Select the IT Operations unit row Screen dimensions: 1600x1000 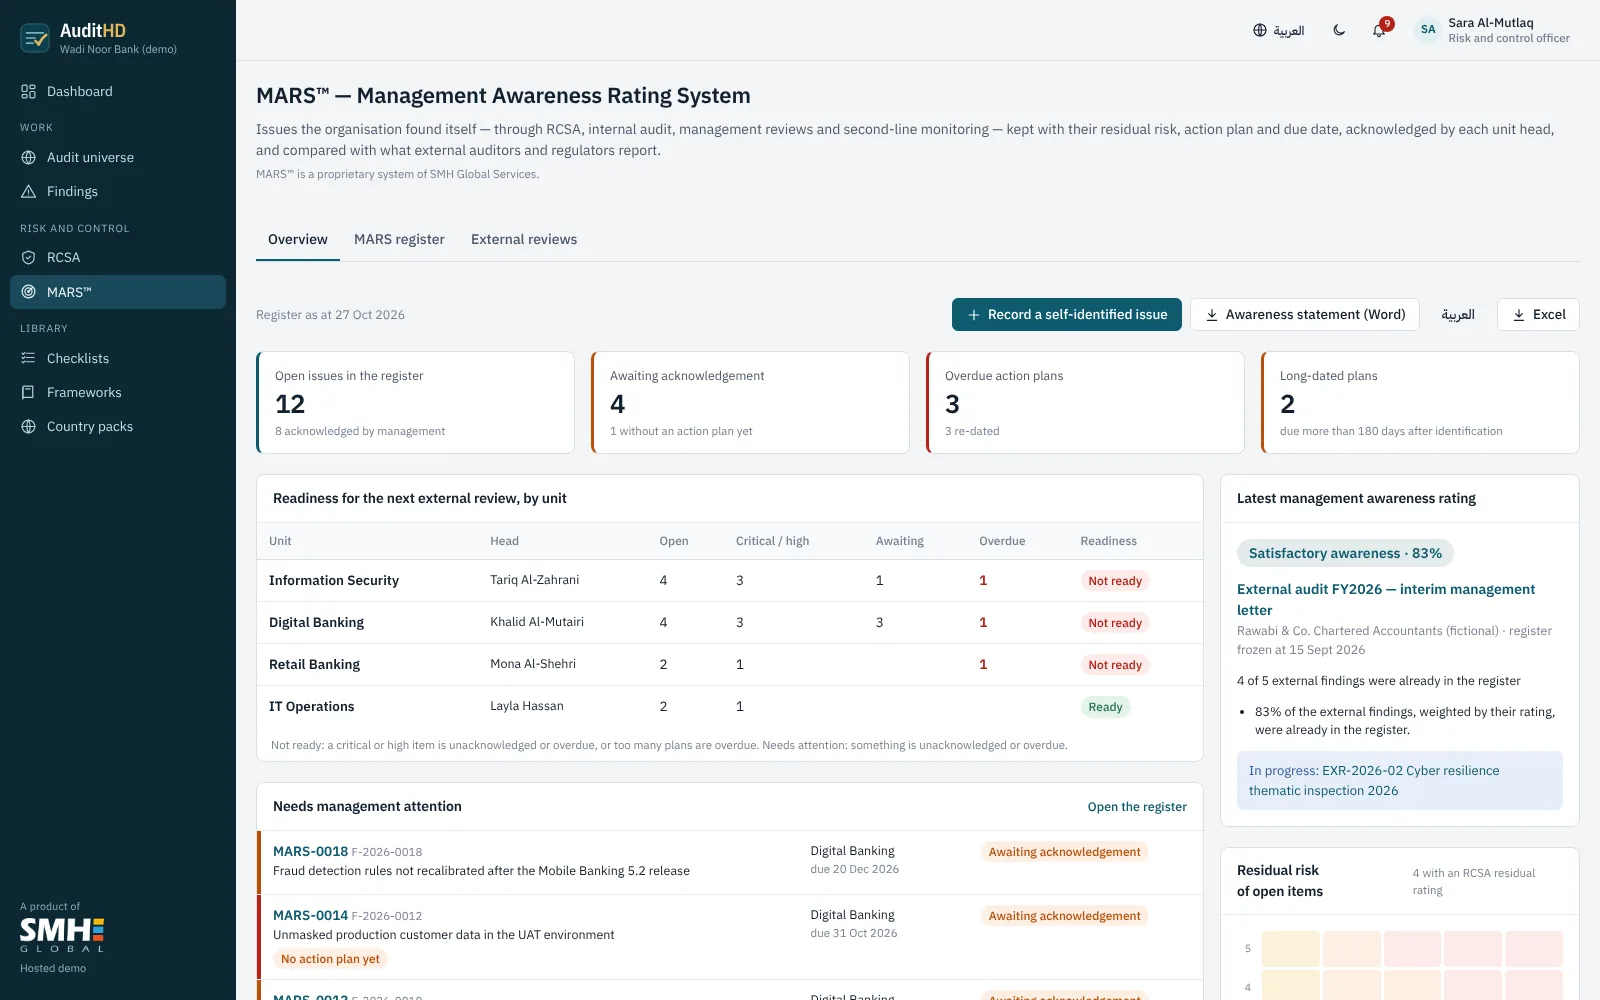[730, 707]
